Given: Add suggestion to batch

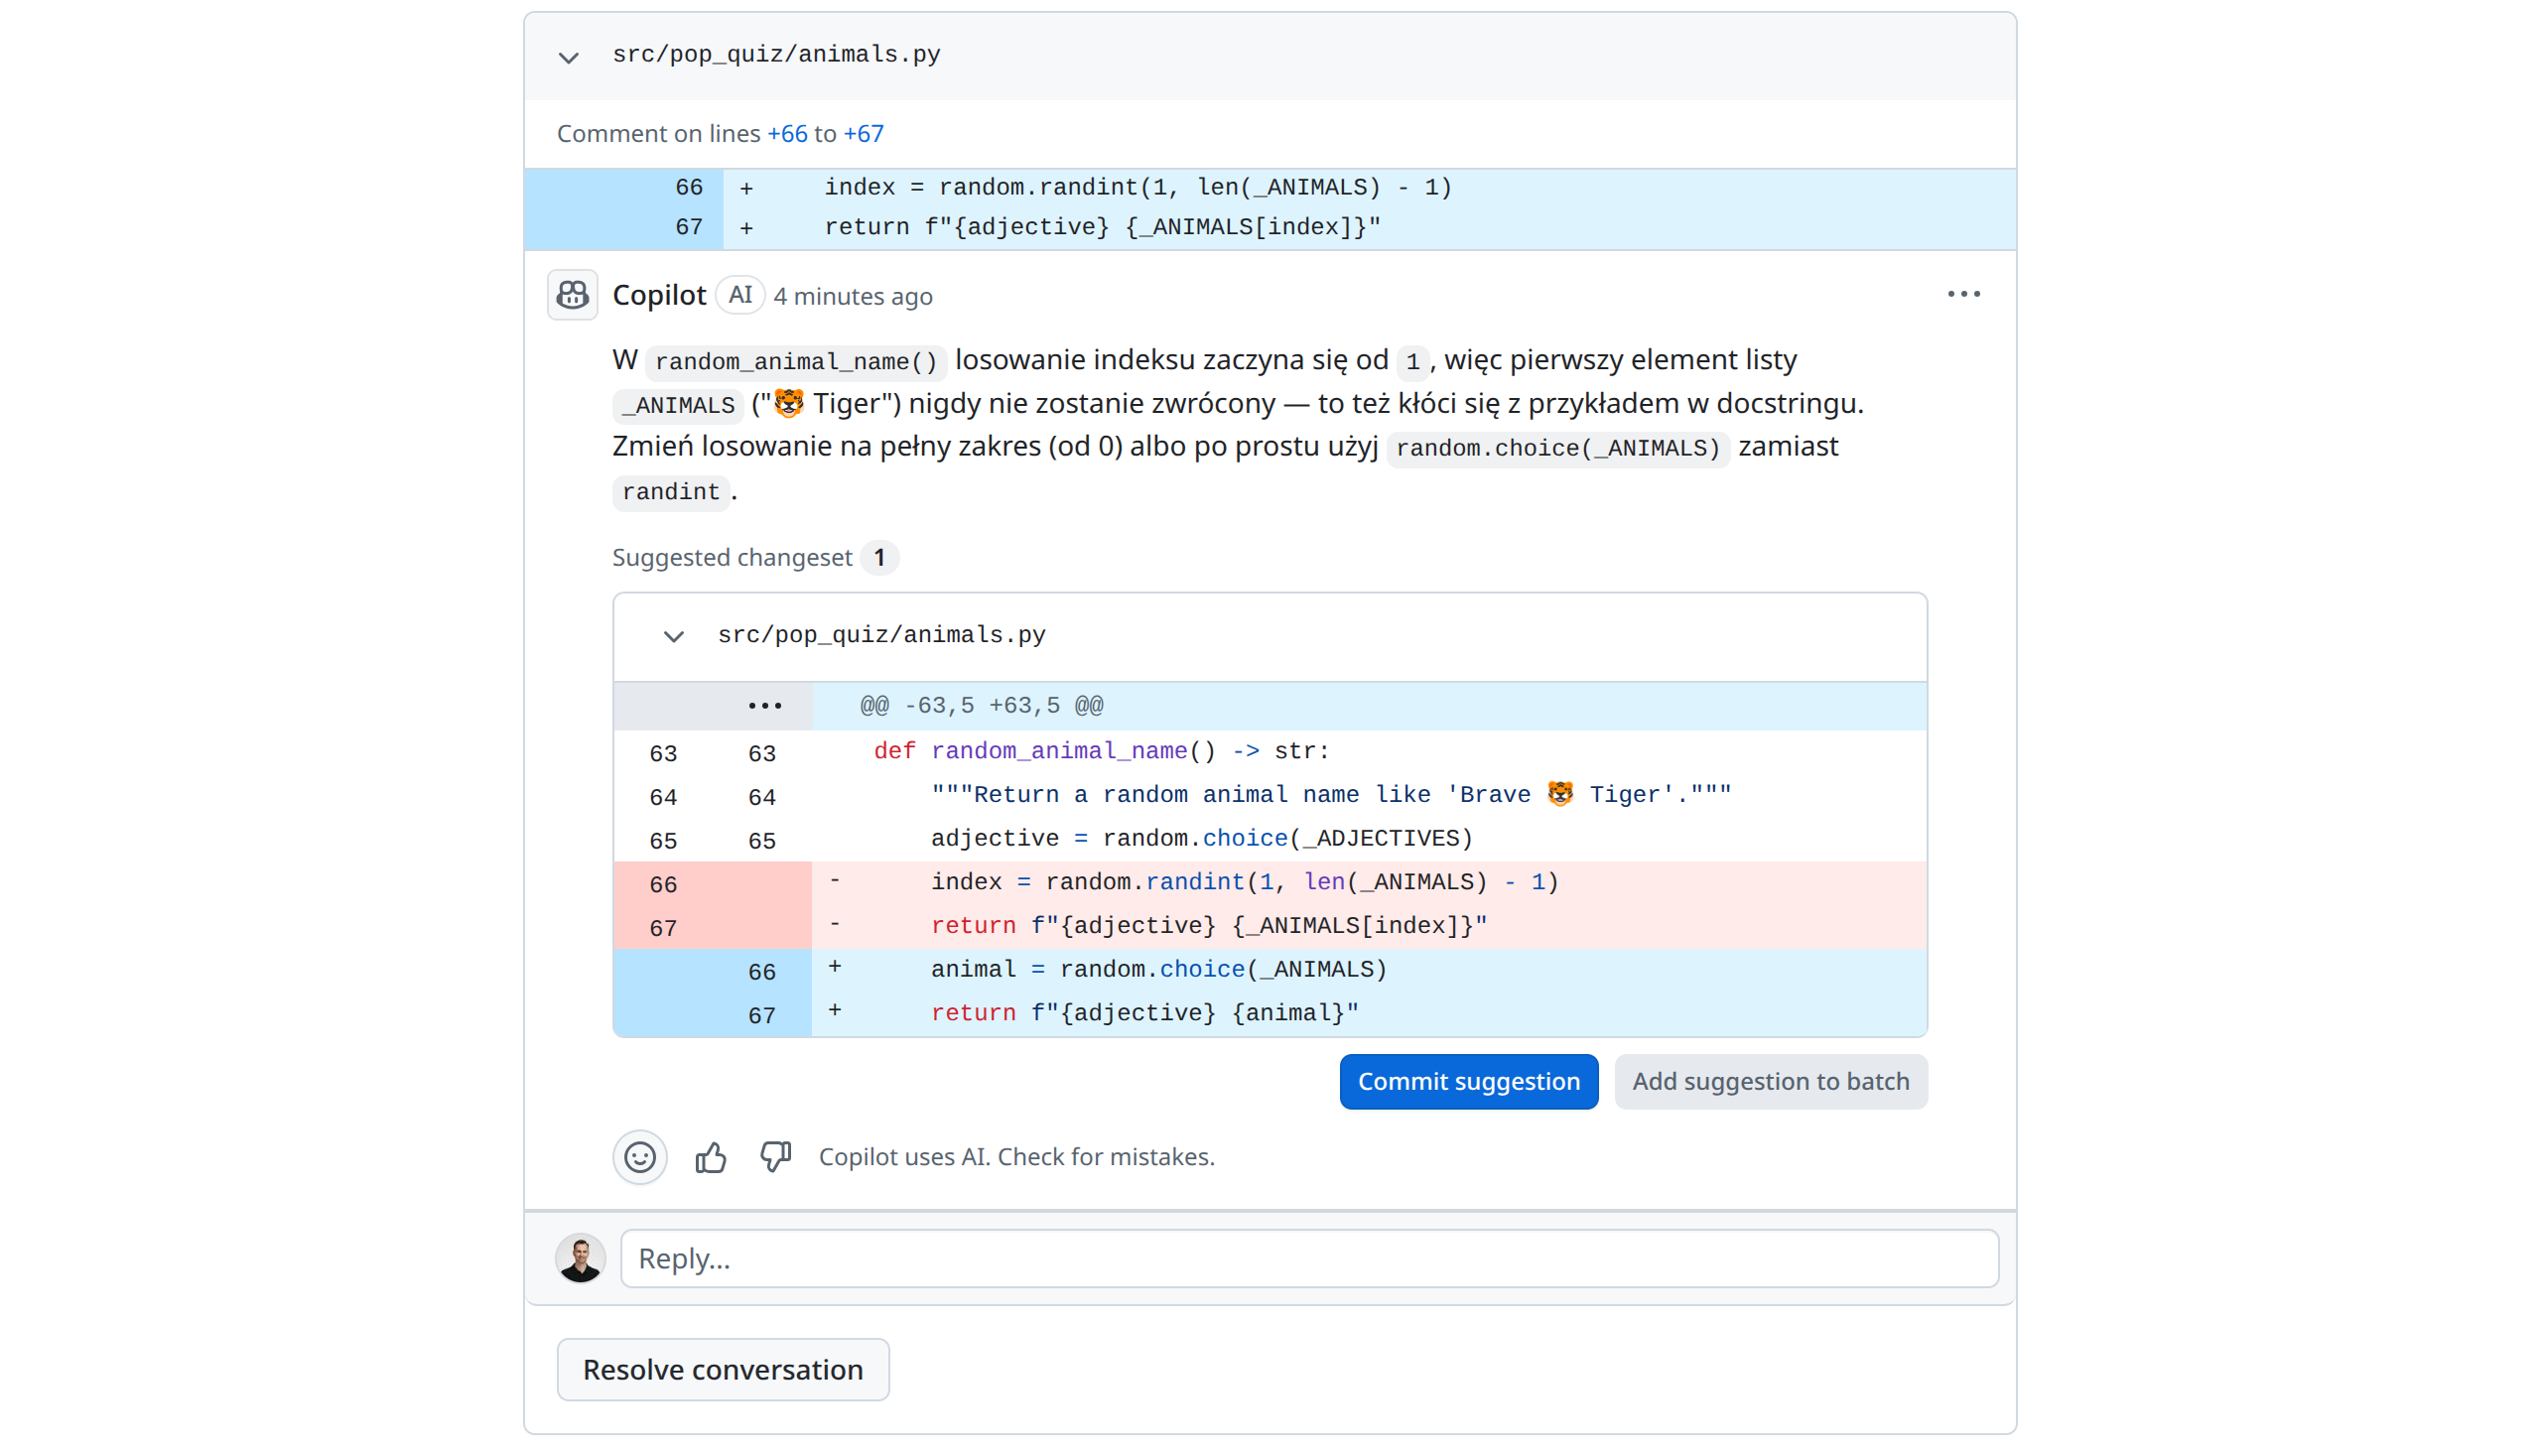Looking at the screenshot, I should 1770,1081.
